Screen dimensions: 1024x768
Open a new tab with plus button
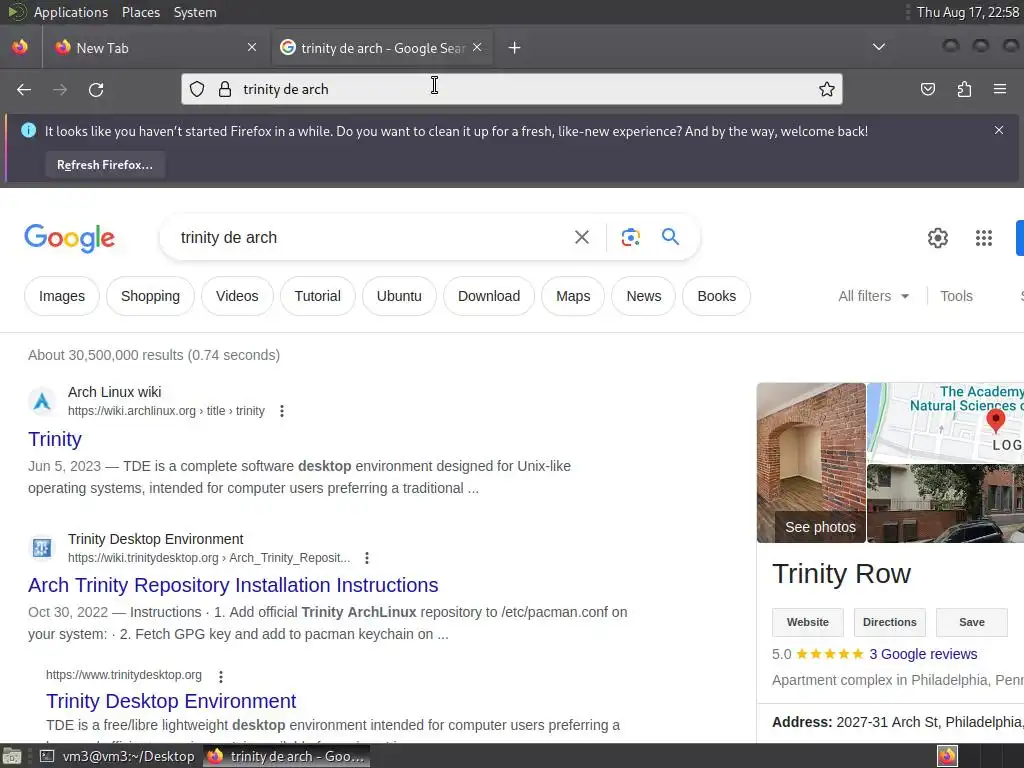[515, 48]
